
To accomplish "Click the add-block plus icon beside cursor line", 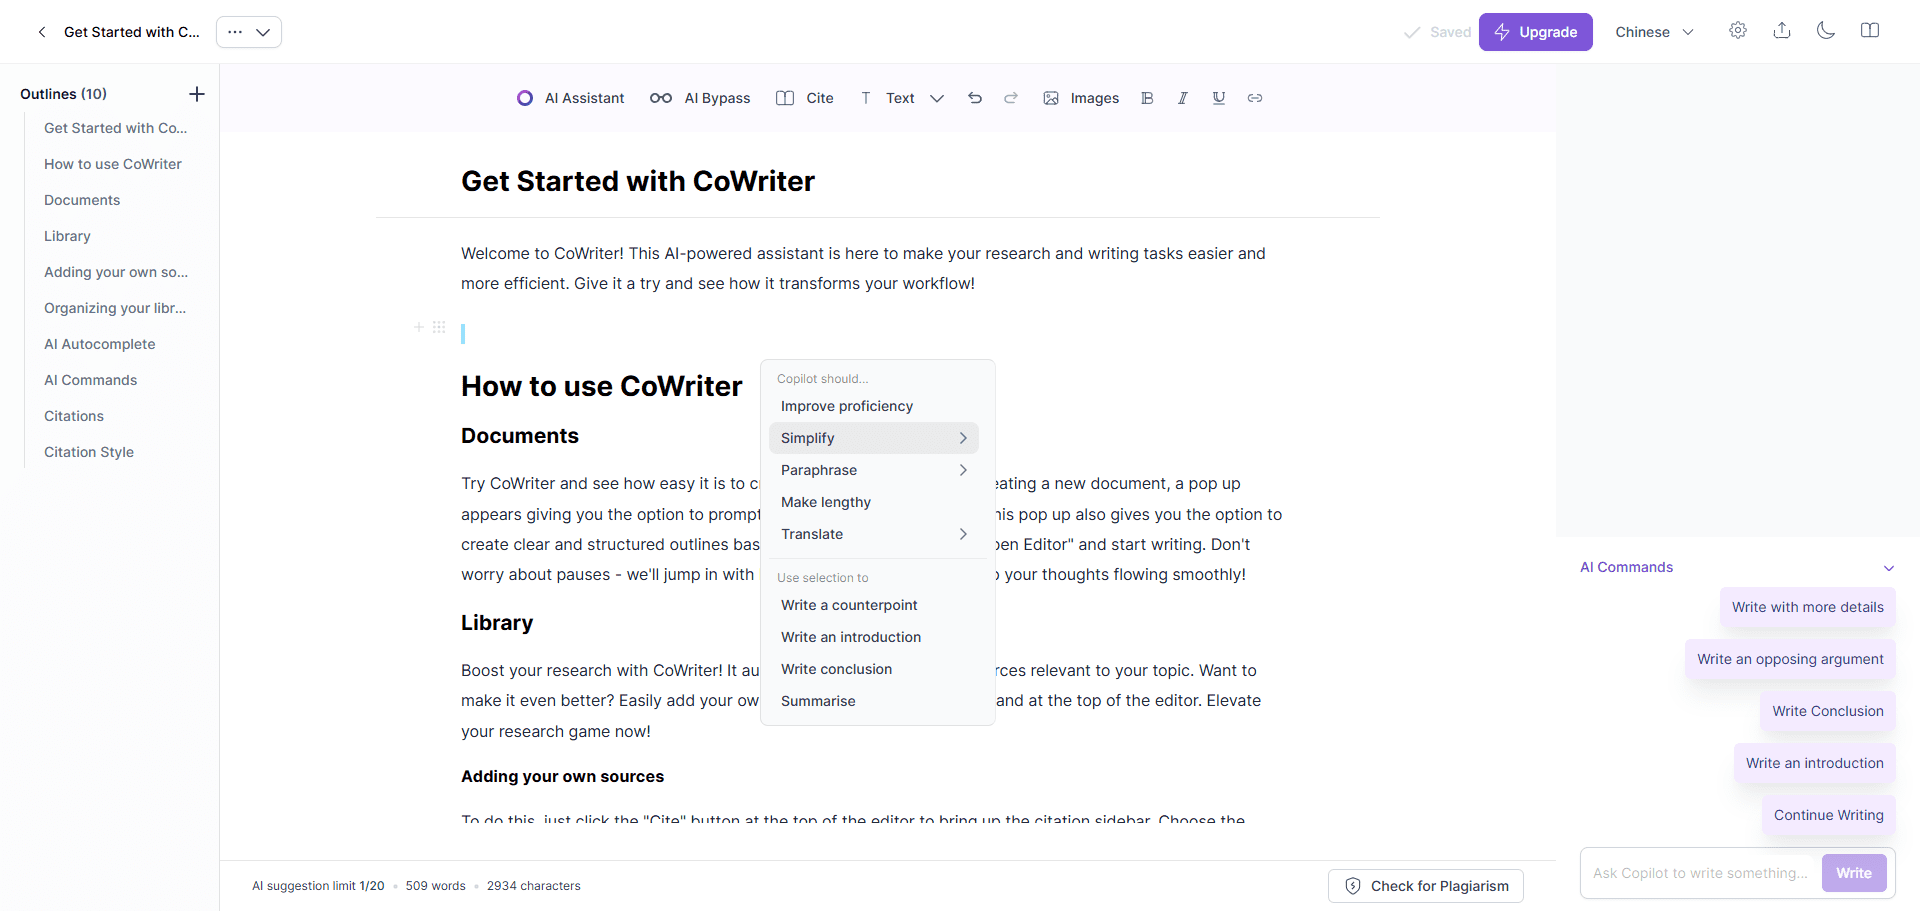I will pyautogui.click(x=419, y=327).
